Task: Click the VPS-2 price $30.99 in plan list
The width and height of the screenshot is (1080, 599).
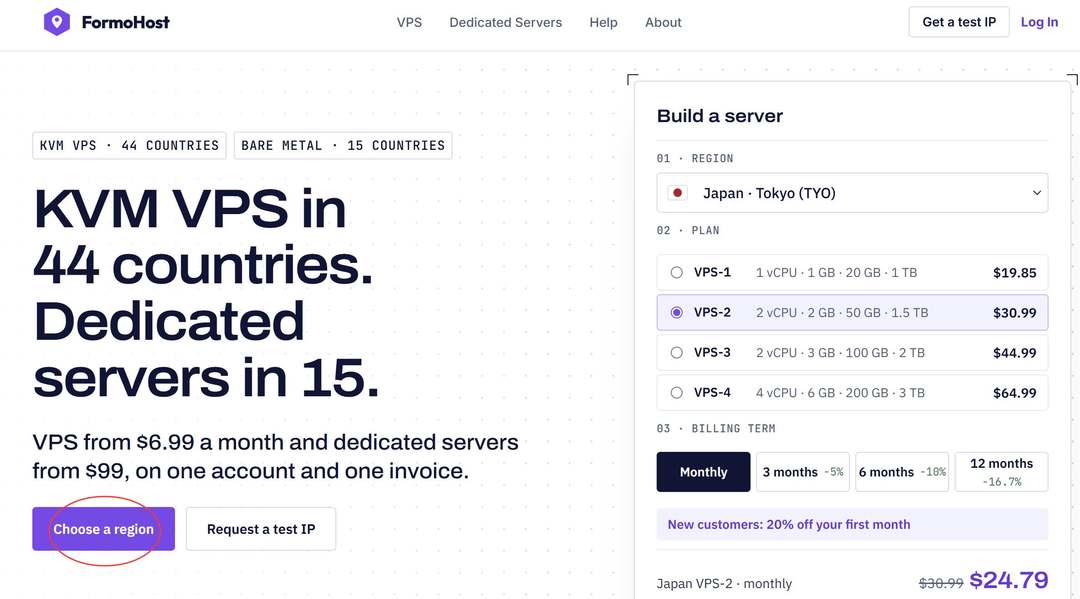Action: point(1015,313)
